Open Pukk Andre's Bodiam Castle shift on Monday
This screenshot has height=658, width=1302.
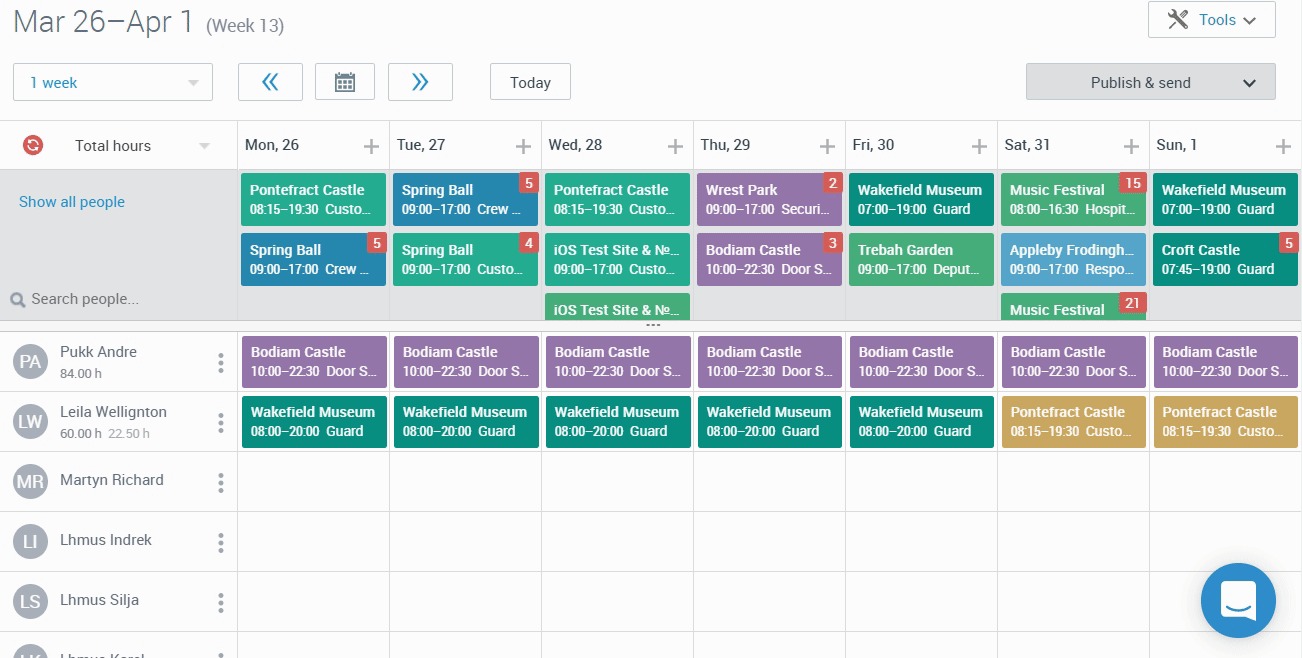click(313, 361)
